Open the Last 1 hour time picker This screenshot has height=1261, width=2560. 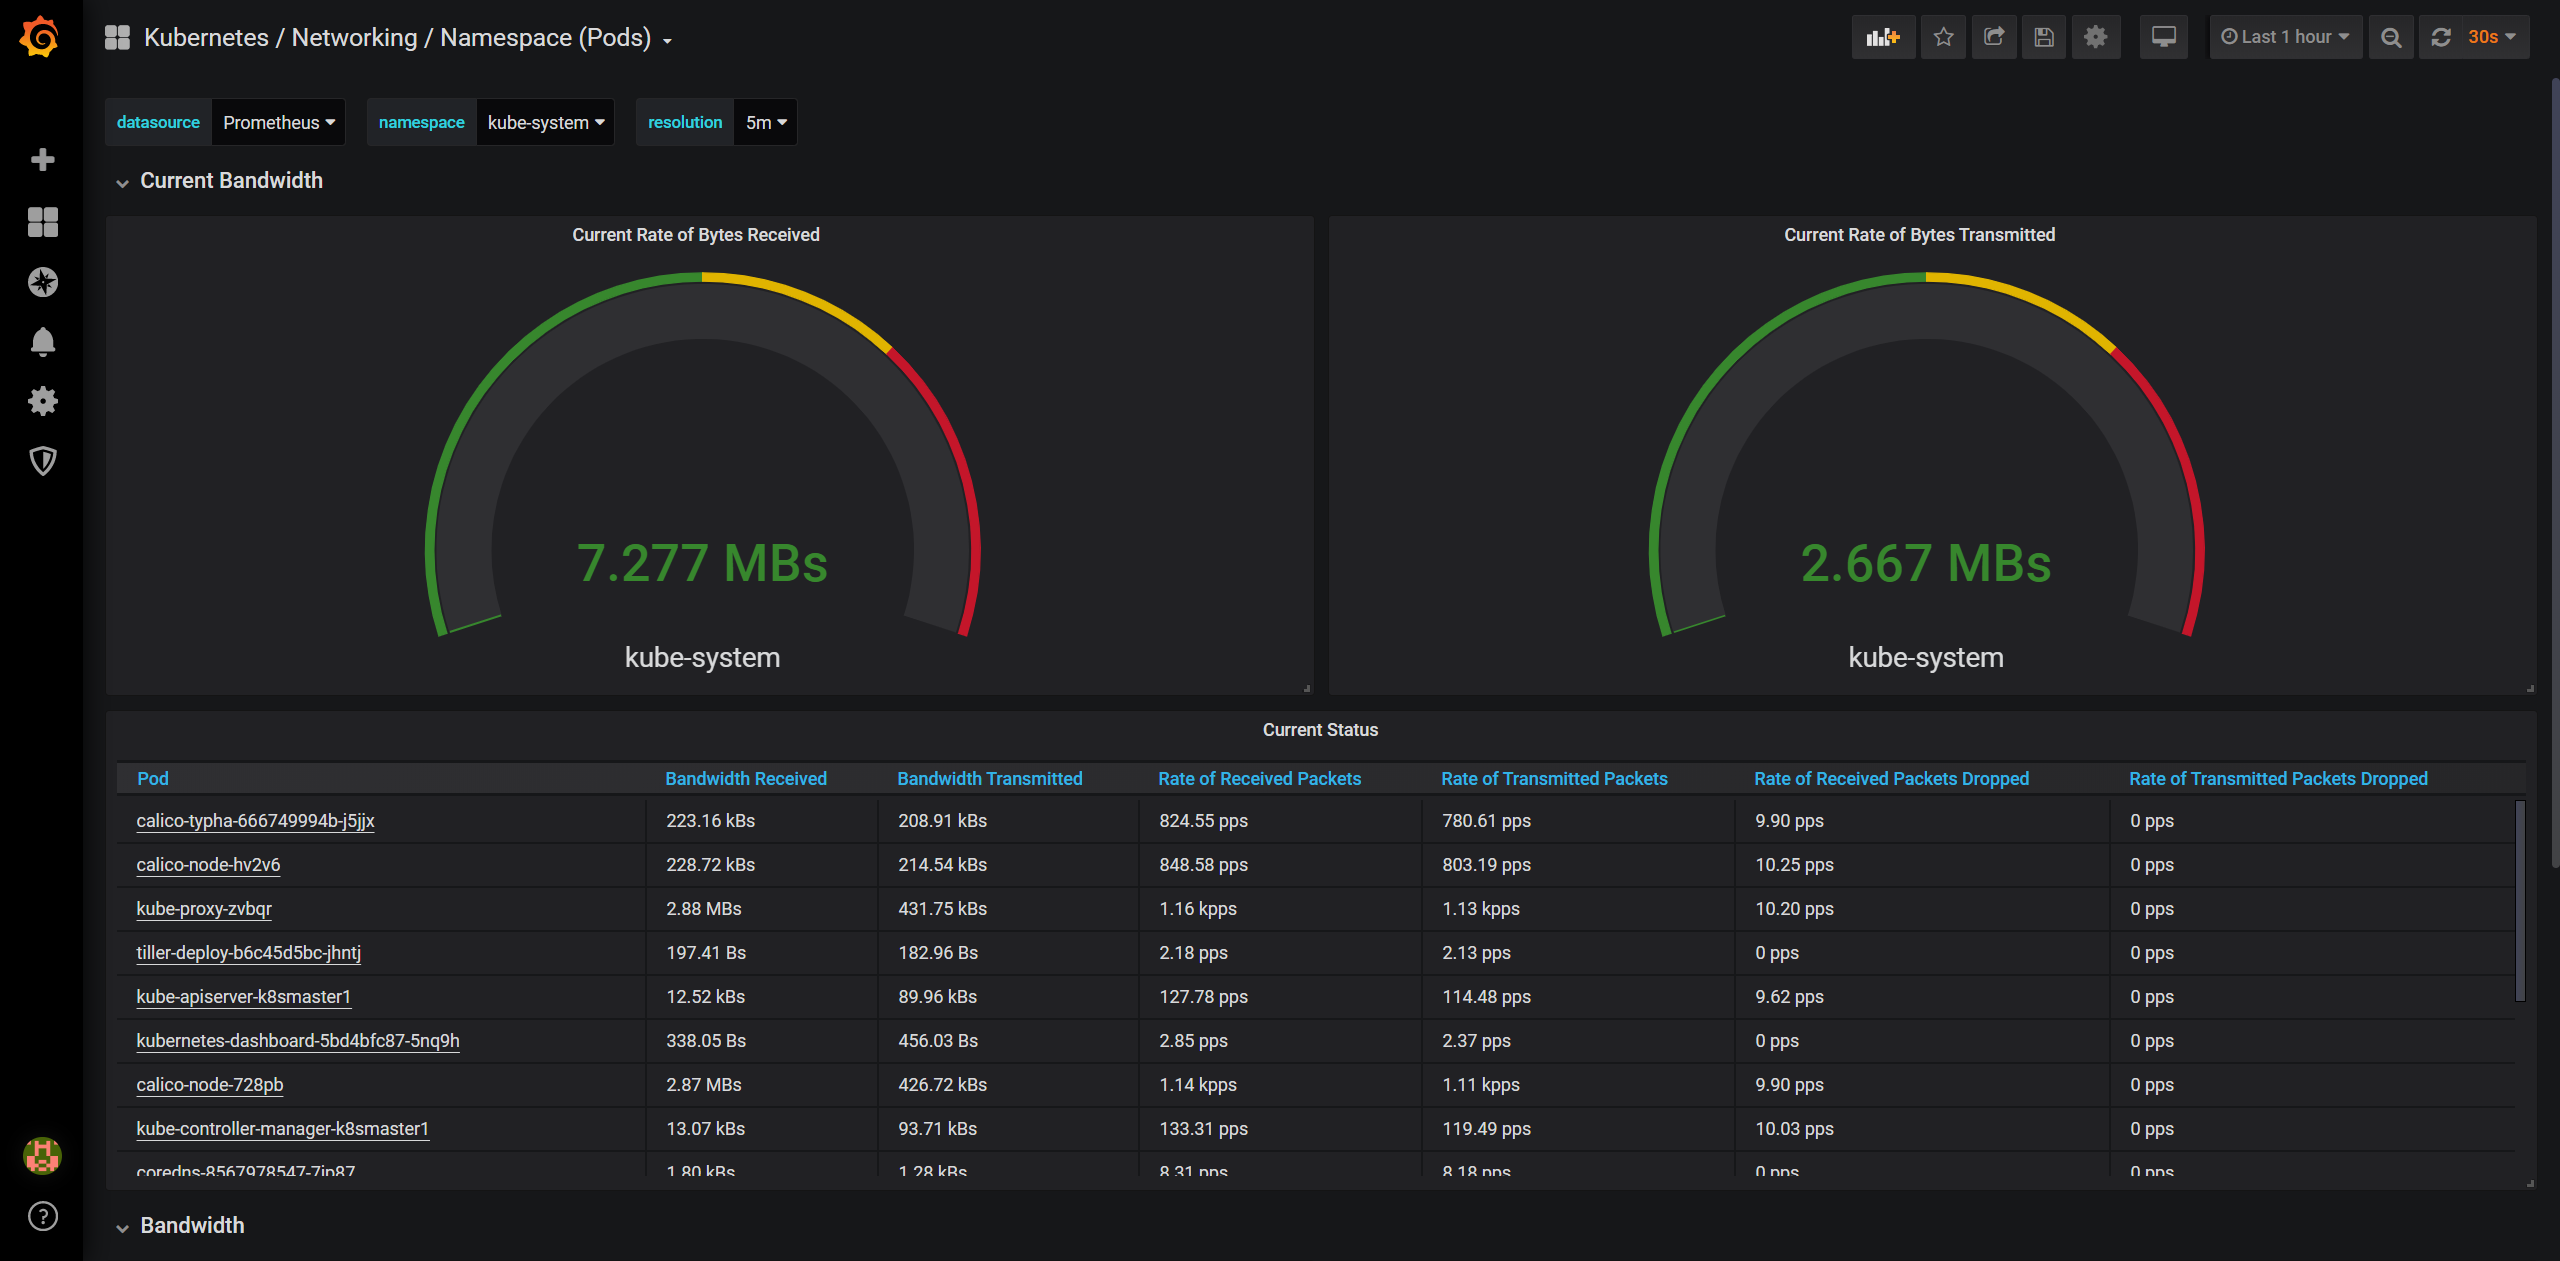click(2285, 37)
